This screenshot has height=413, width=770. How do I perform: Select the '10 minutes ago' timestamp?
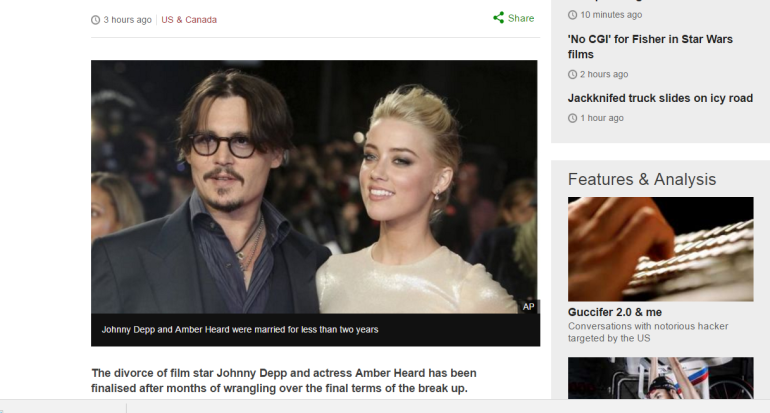pos(611,15)
